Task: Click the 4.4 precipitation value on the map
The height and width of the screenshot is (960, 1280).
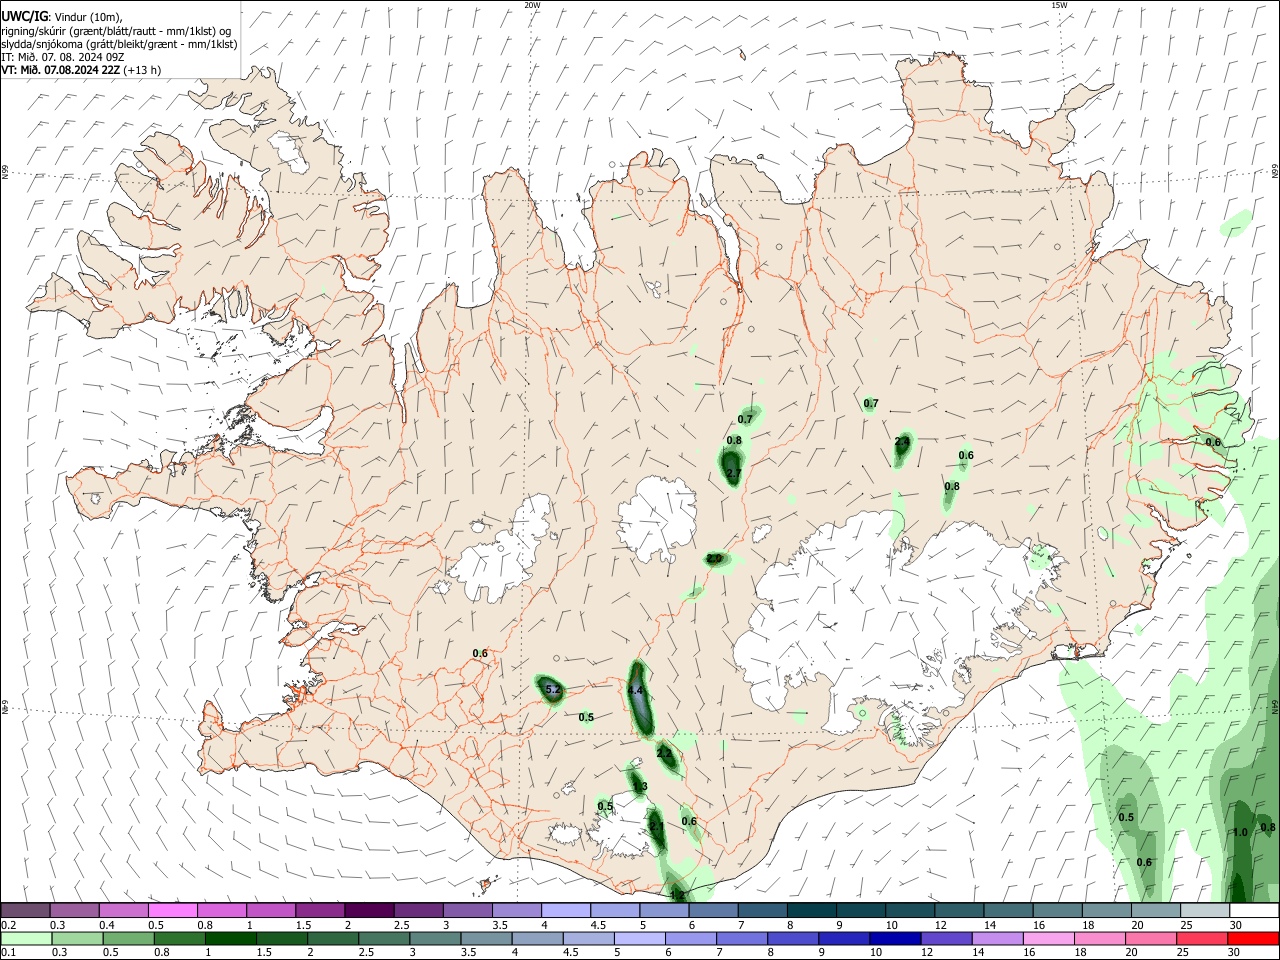Action: (635, 691)
